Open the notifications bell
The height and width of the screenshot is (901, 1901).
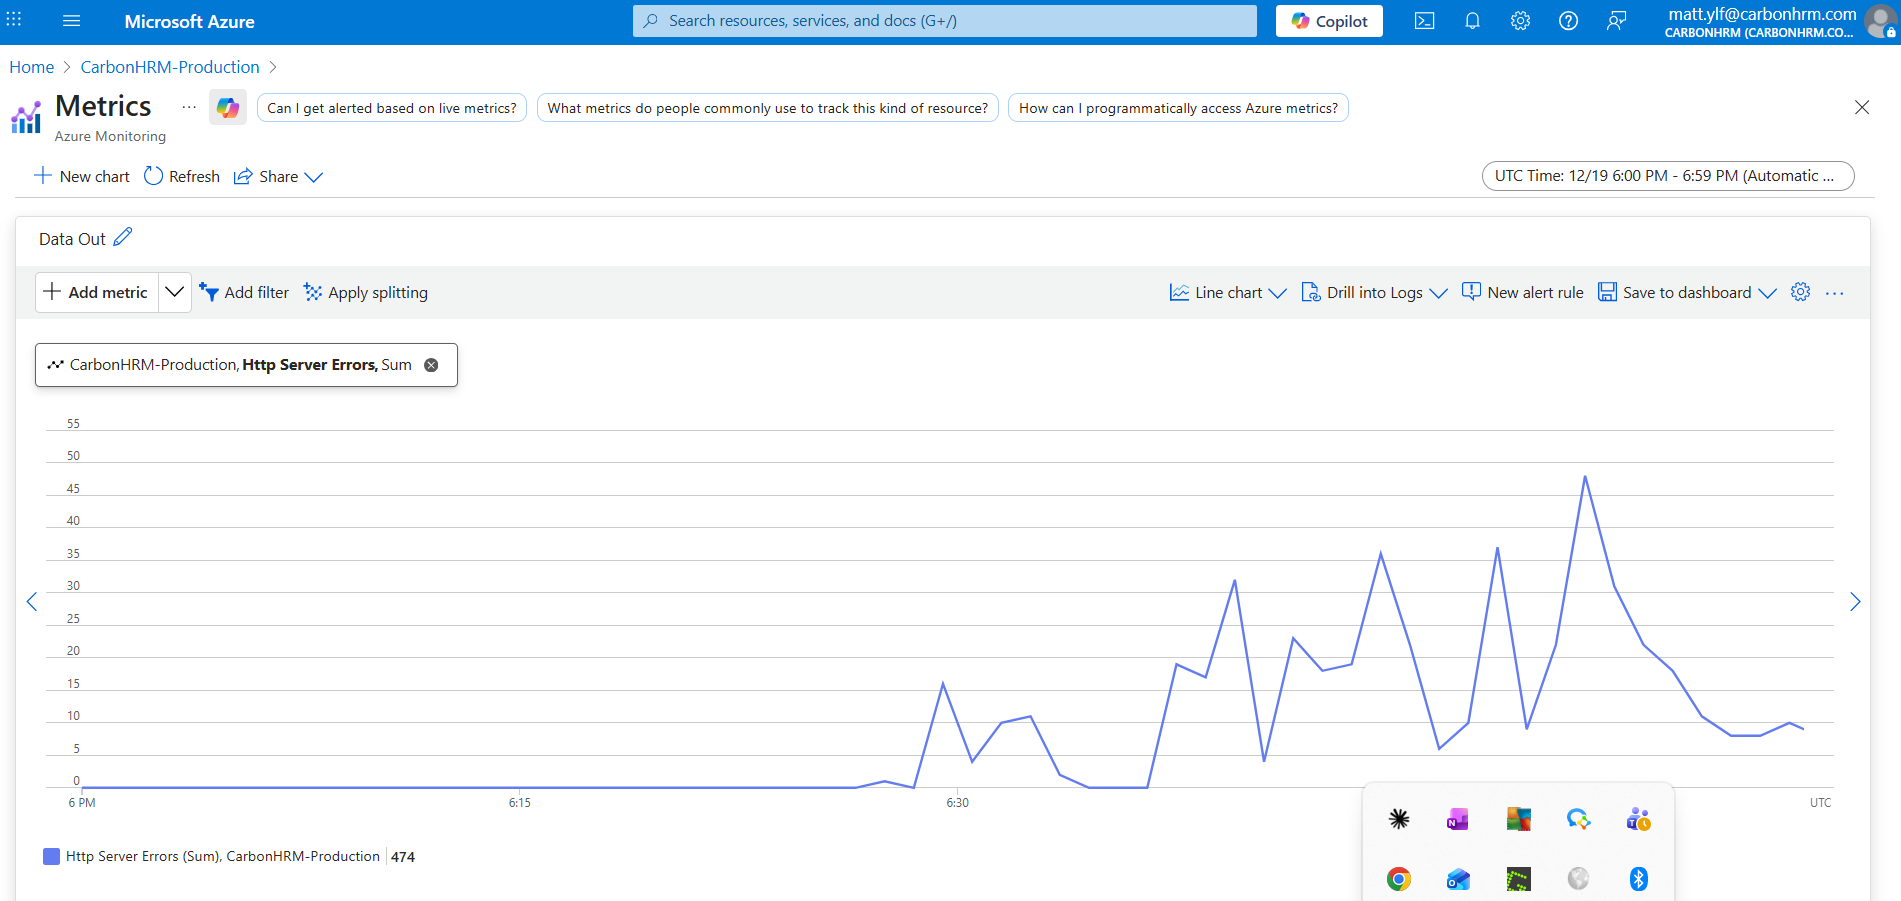click(x=1472, y=21)
